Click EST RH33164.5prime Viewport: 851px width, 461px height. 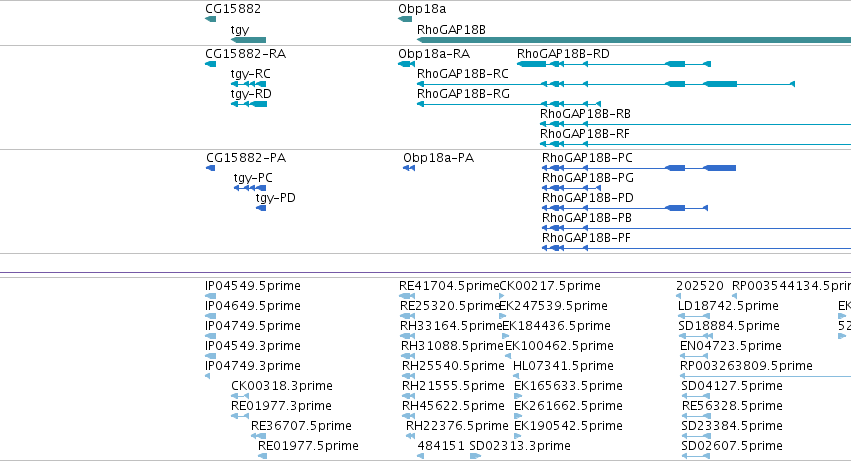(x=451, y=326)
